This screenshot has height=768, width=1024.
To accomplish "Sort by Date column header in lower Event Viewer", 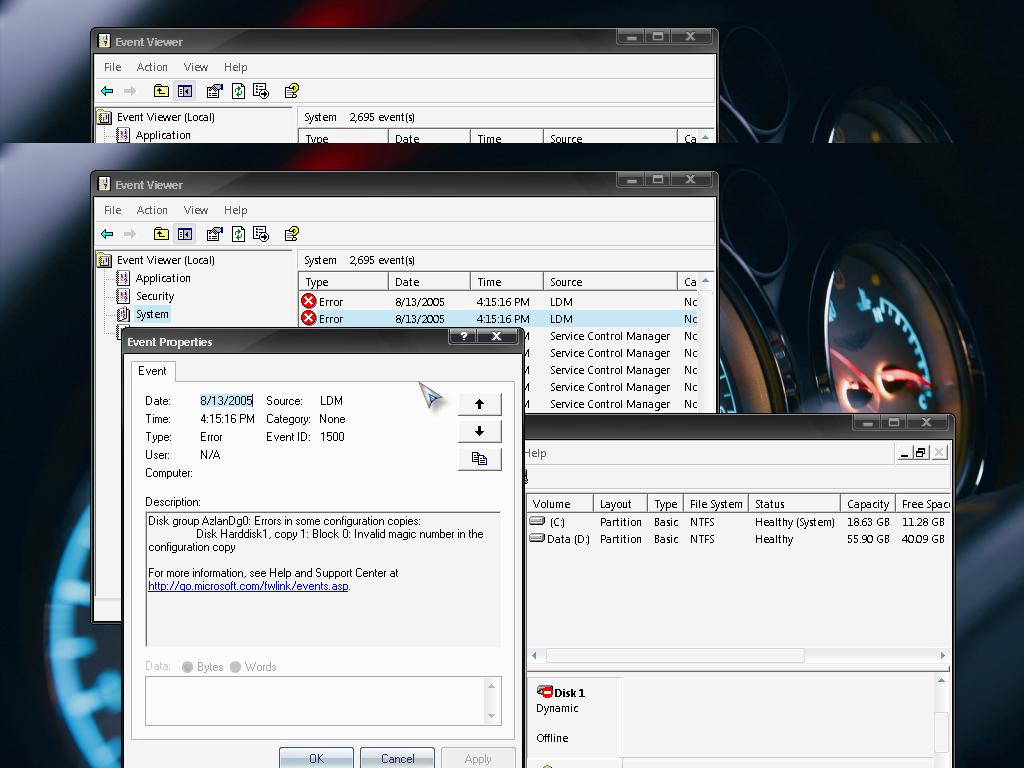I will pos(429,282).
